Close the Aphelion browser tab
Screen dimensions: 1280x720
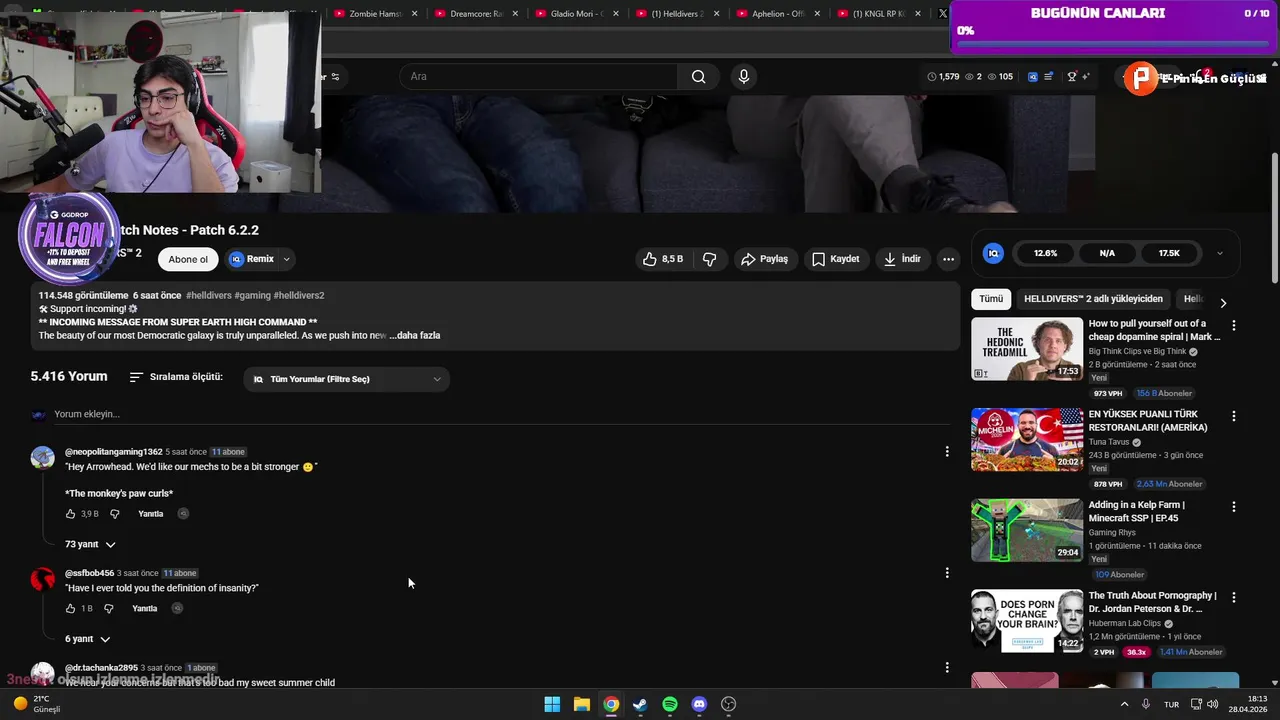click(816, 14)
